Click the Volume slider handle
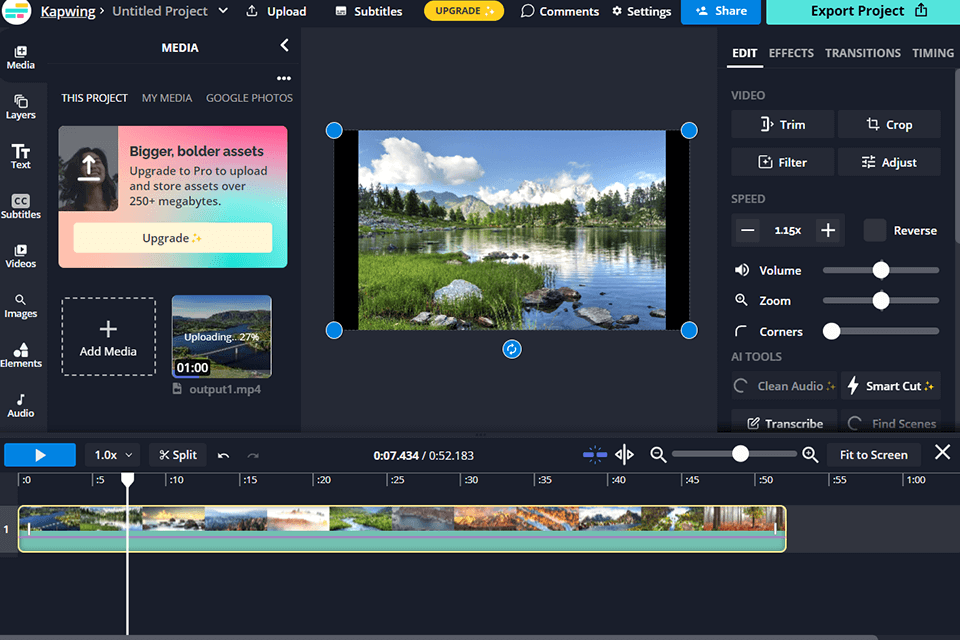Screen dimensions: 960x640 (x=880, y=270)
